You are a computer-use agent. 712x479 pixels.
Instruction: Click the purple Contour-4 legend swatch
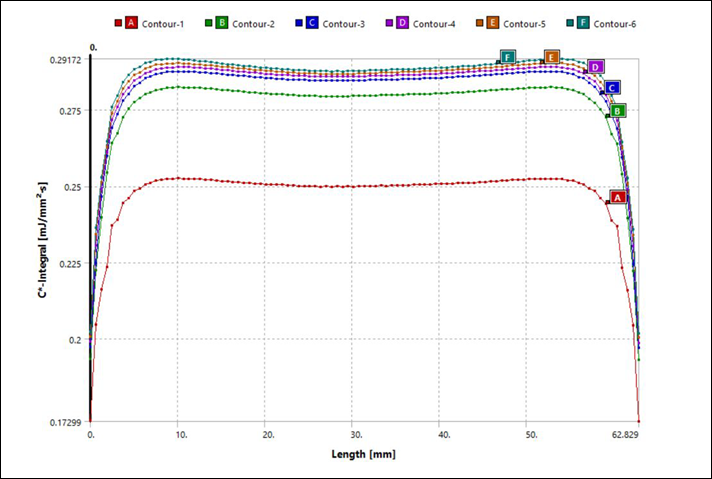tap(389, 23)
